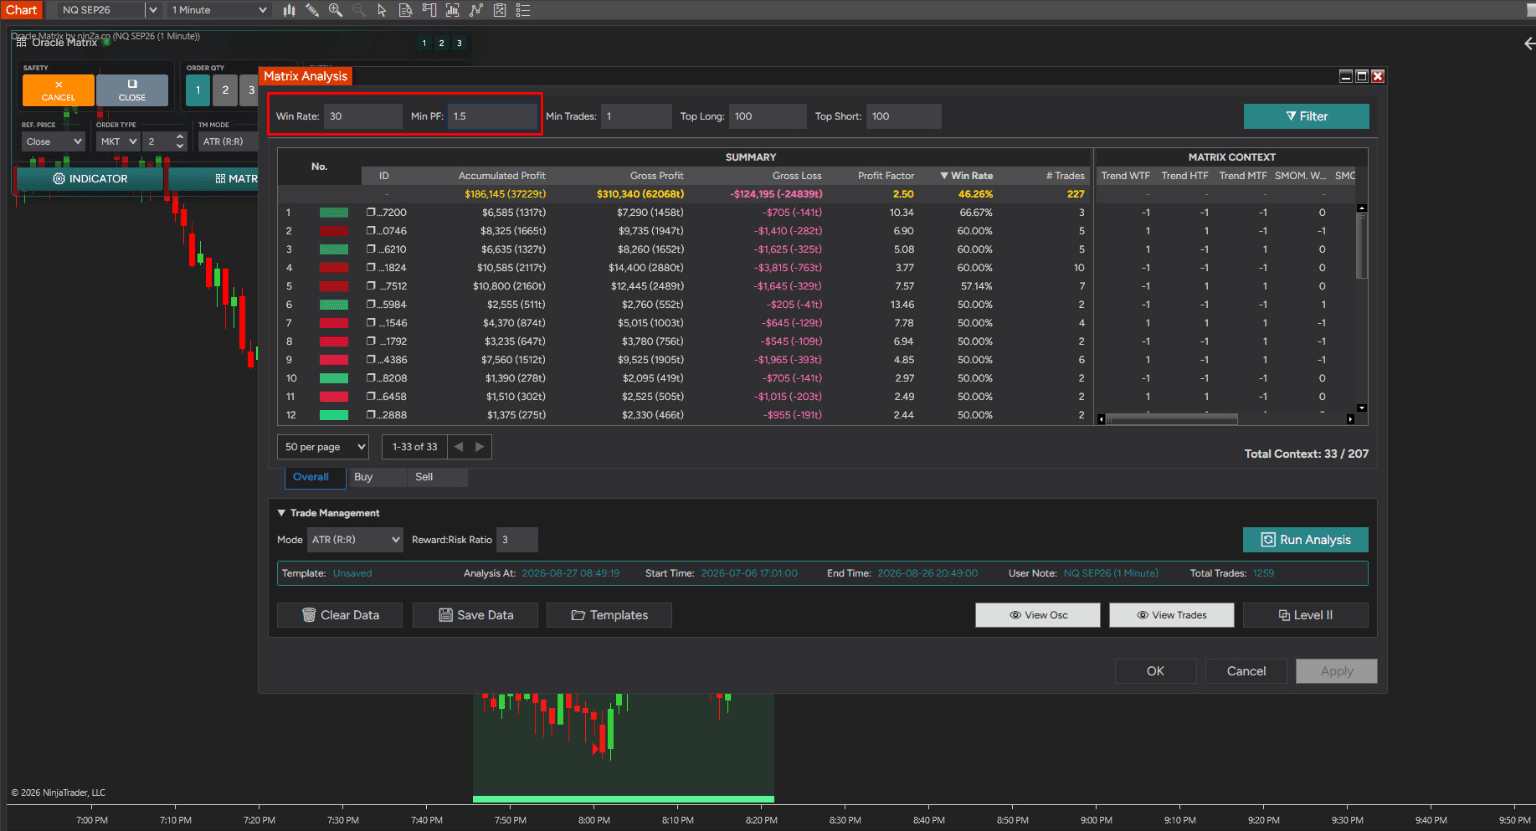
Task: Open the chart trader icon in toolbar
Action: tap(429, 10)
